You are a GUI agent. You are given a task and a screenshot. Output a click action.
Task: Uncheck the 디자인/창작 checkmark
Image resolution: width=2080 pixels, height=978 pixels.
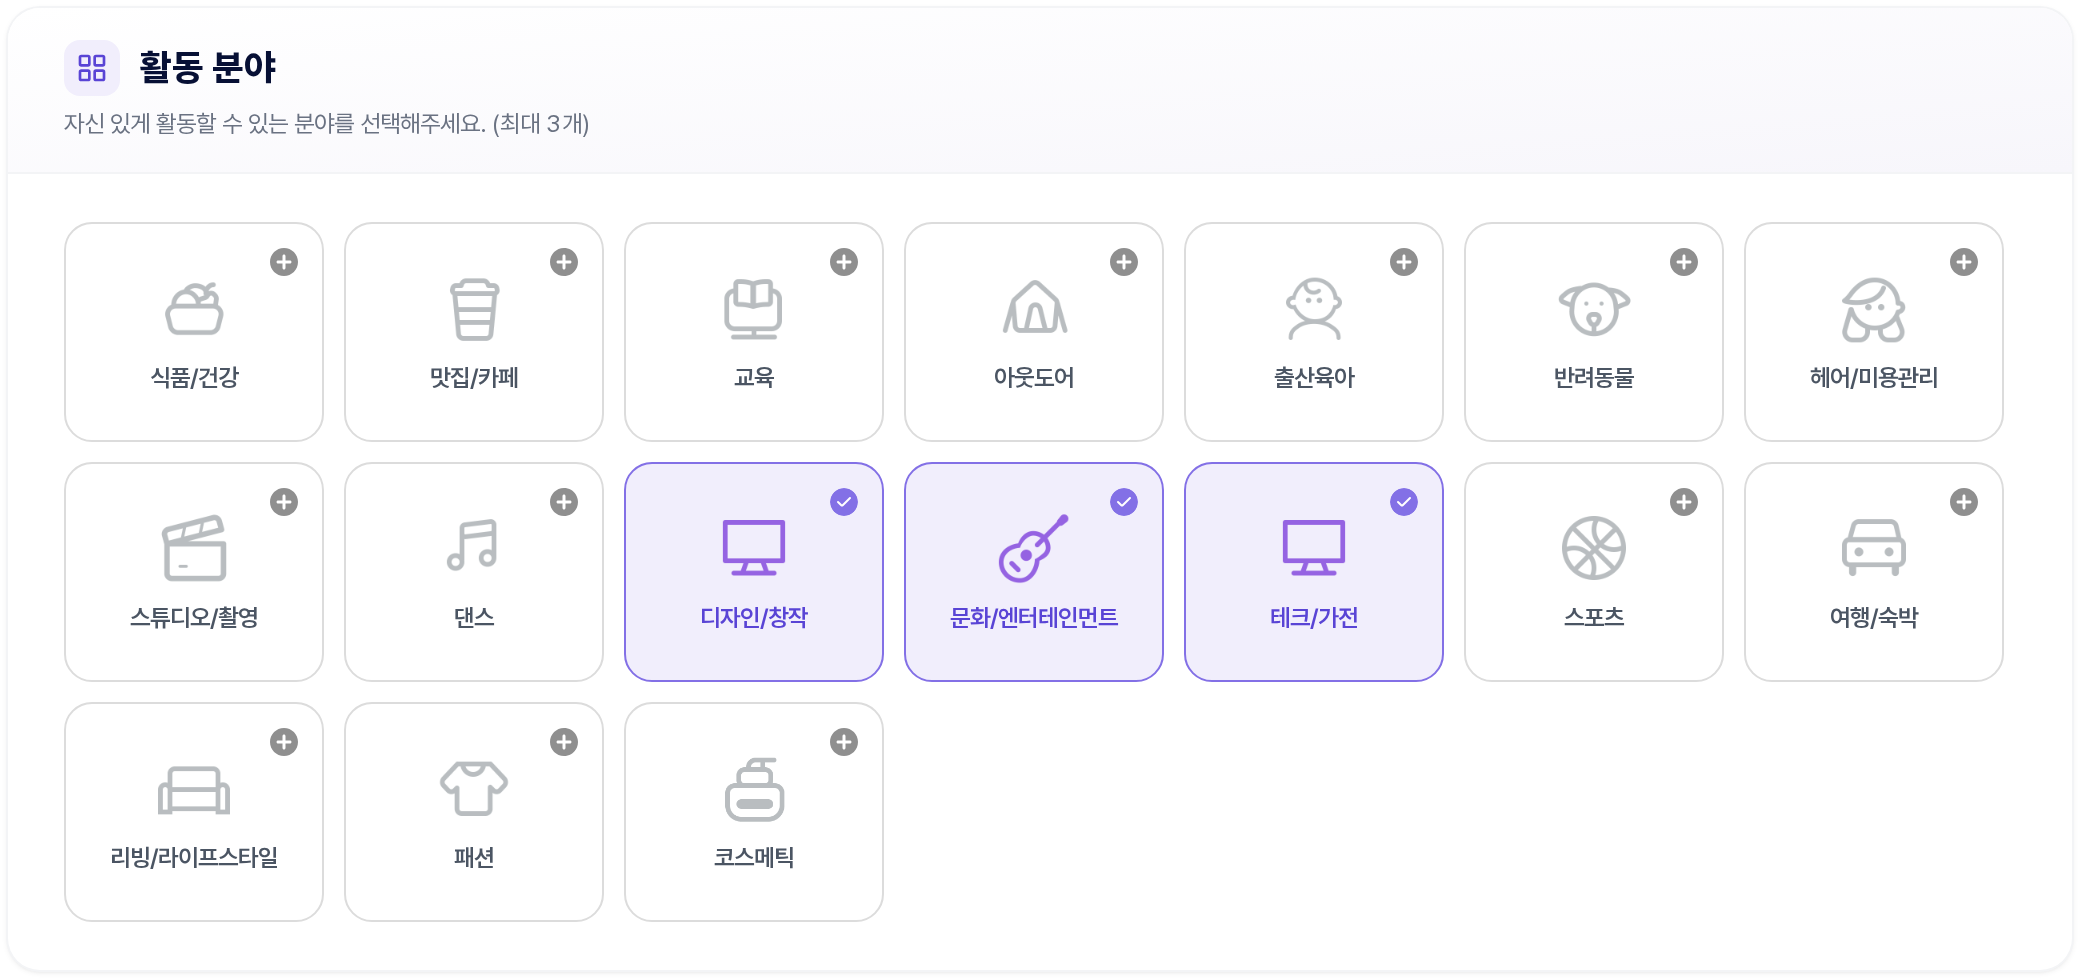844,502
